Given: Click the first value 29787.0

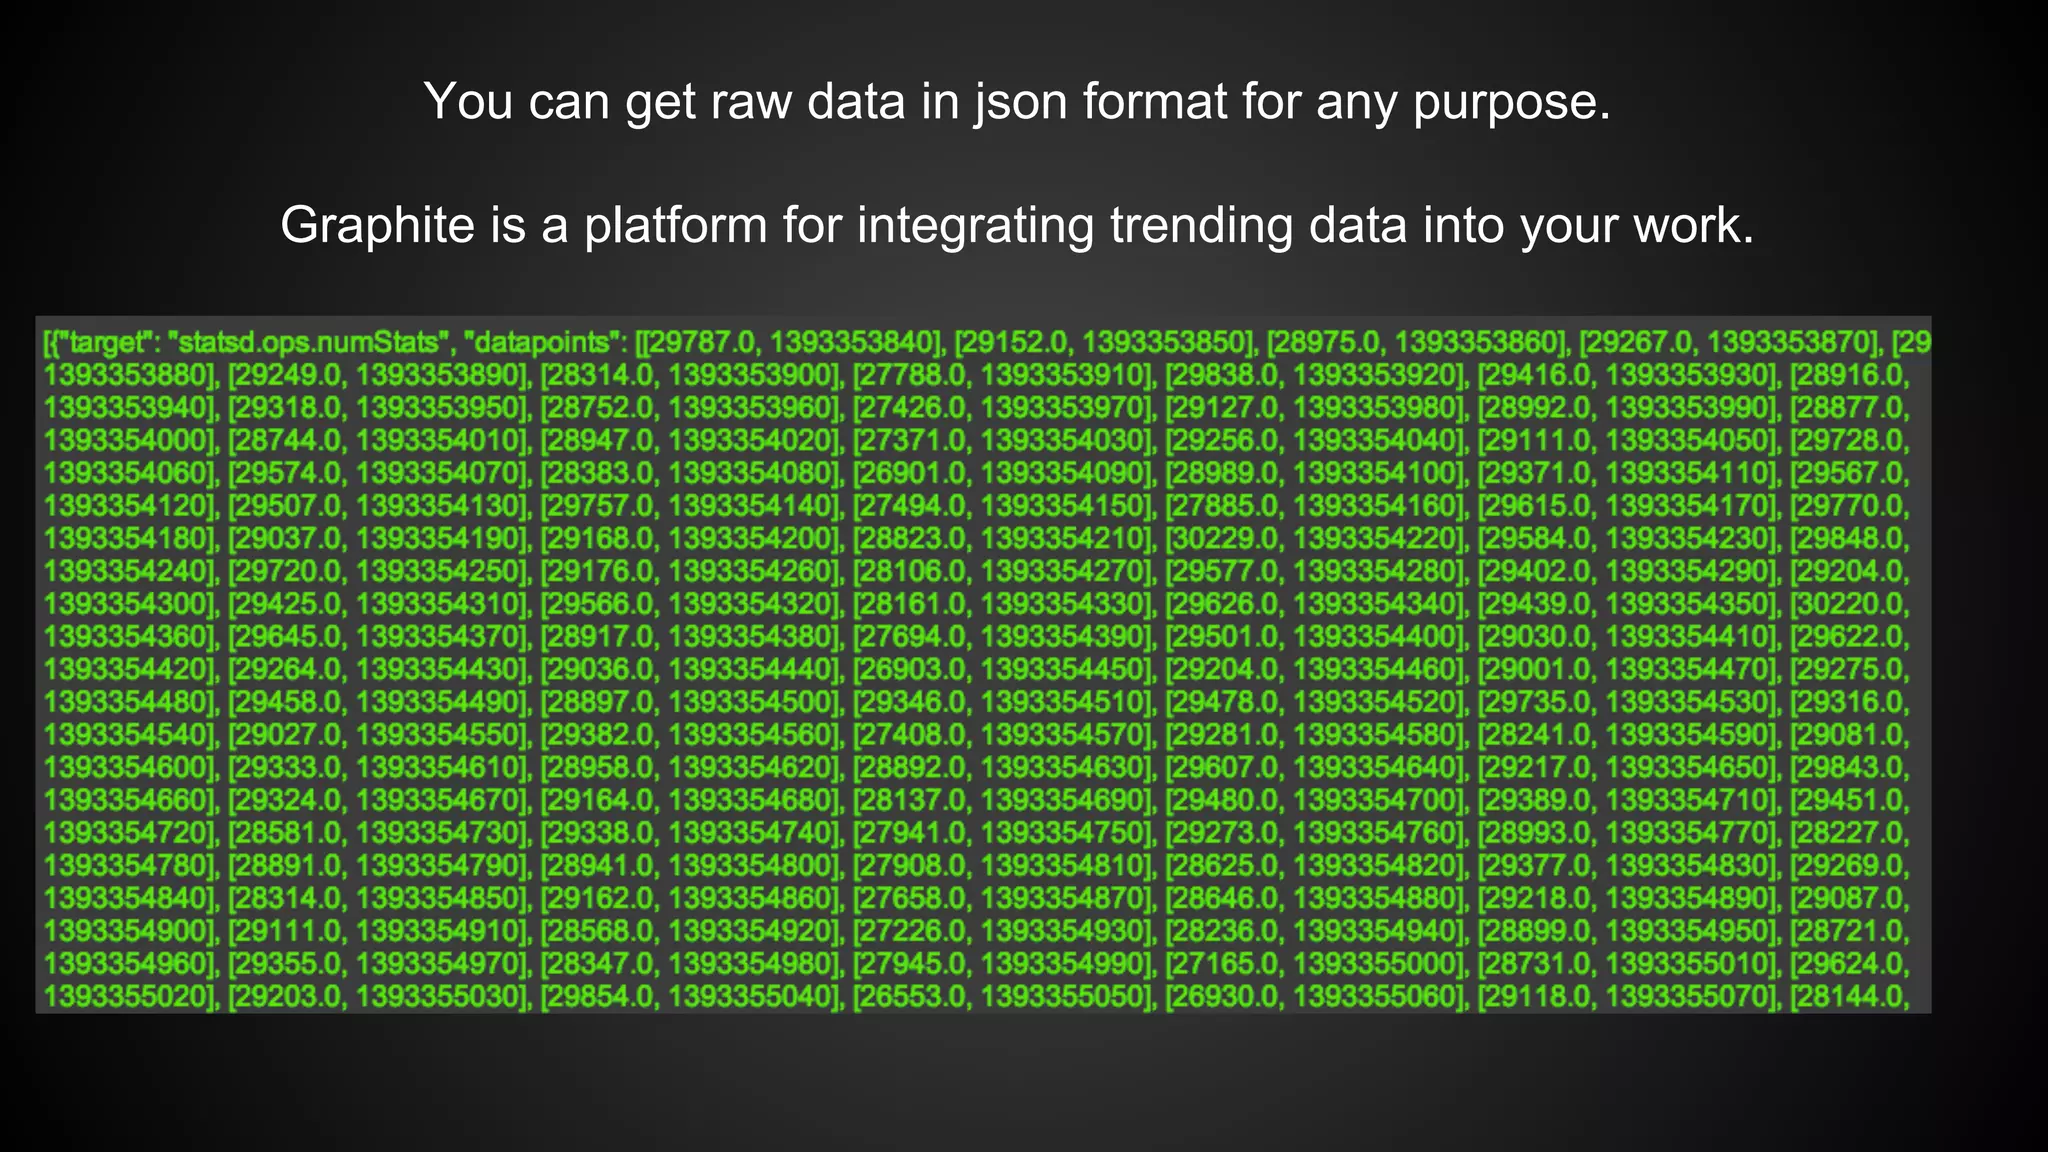Looking at the screenshot, I should click(x=704, y=343).
